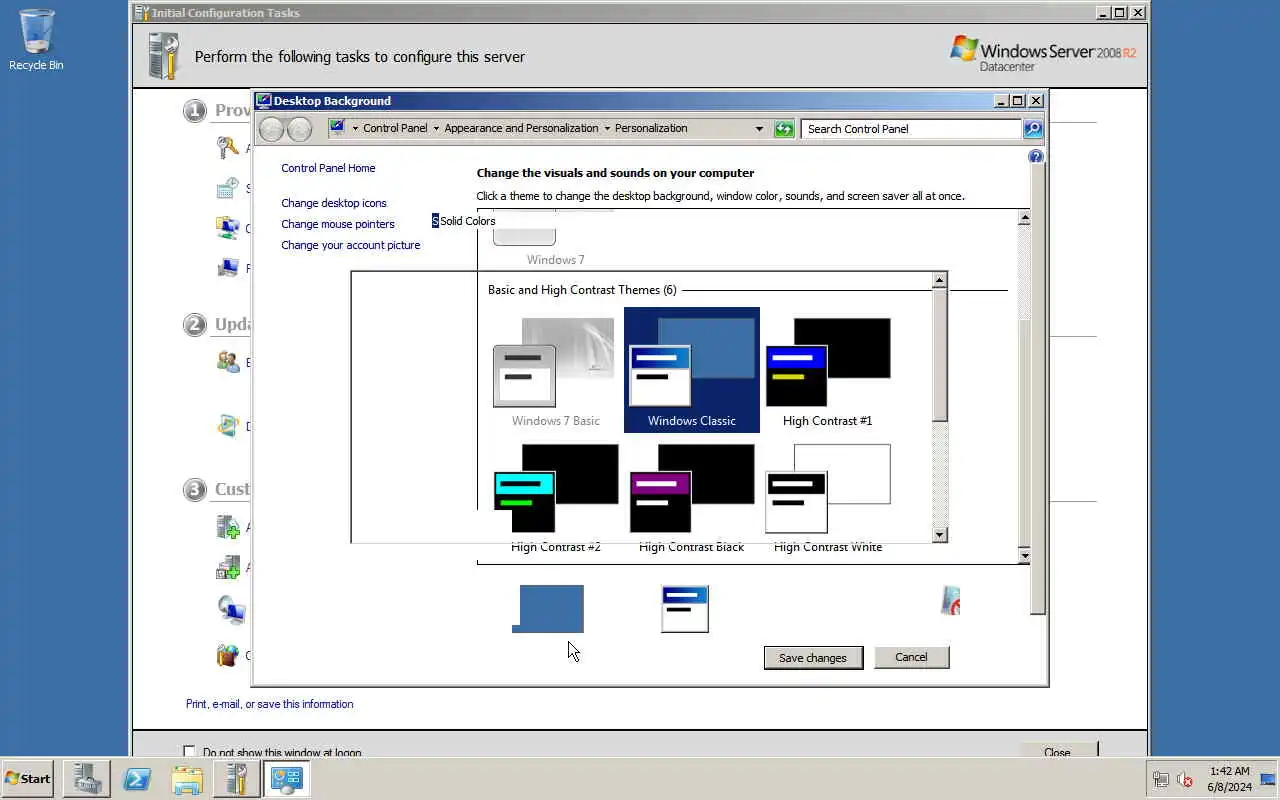Click the Windows Update download icon
Viewport: 1280px width, 800px height.
pyautogui.click(x=228, y=426)
